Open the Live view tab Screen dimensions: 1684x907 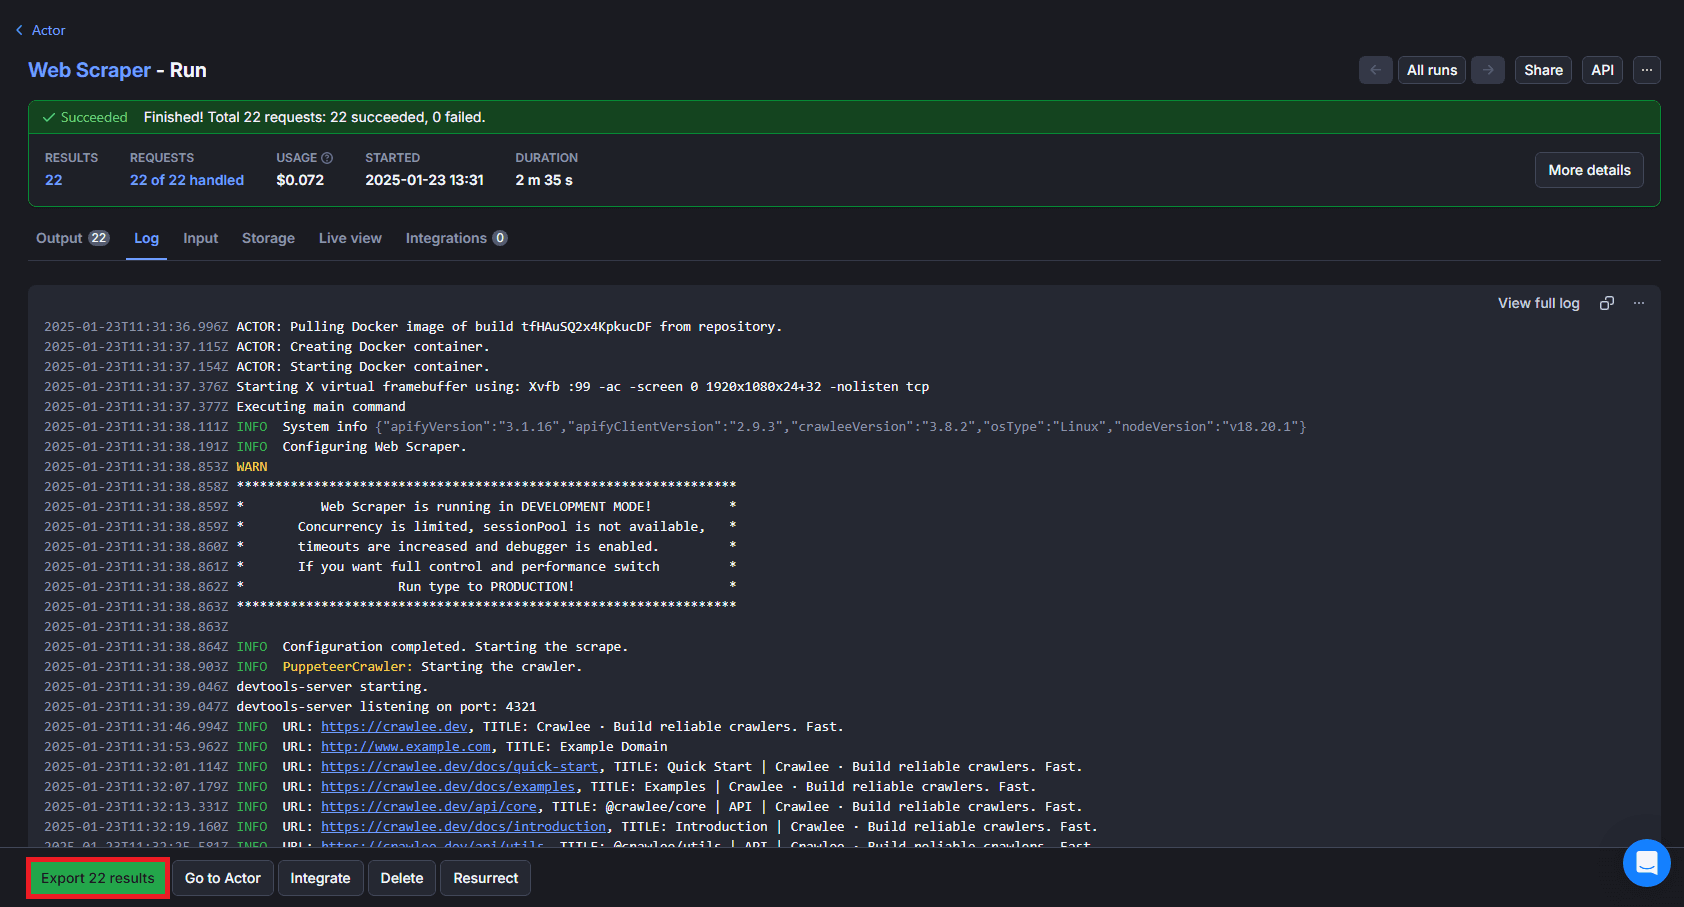[x=349, y=238]
